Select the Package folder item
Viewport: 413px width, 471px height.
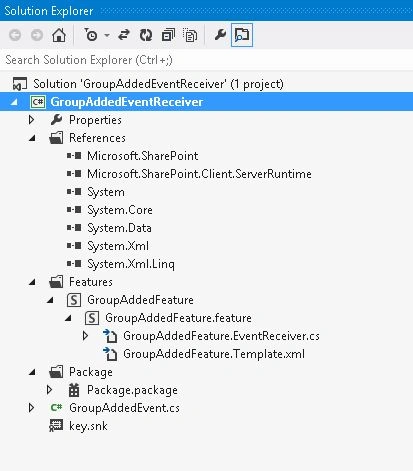(x=91, y=372)
